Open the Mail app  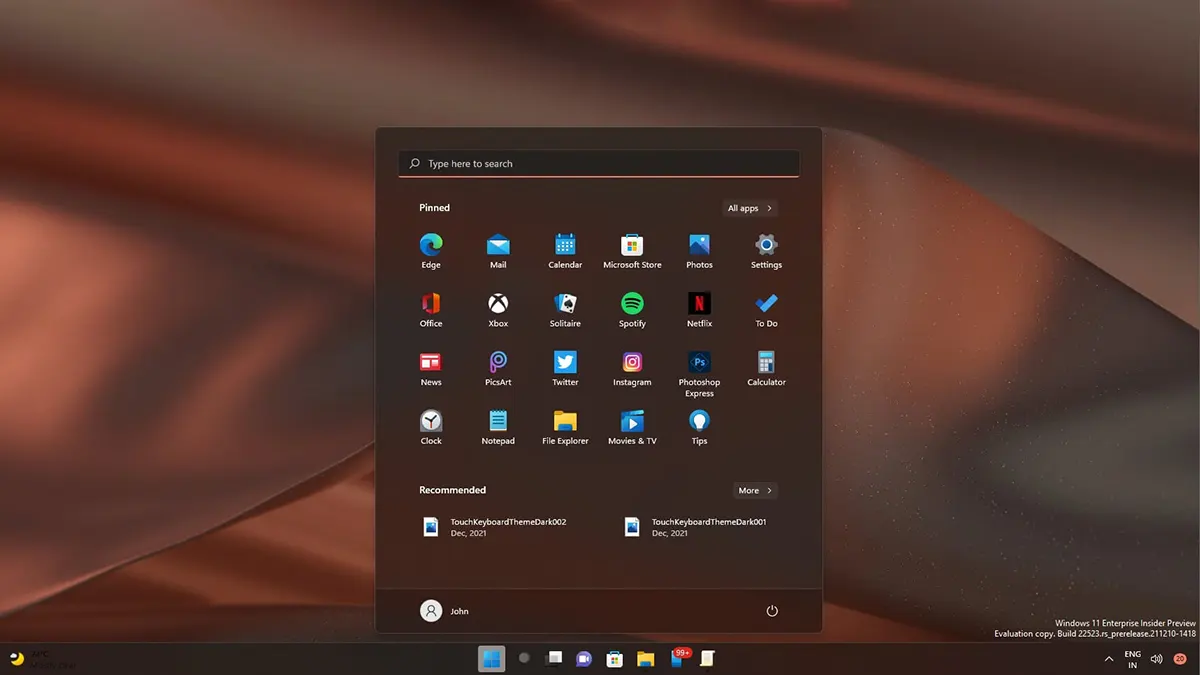(498, 250)
